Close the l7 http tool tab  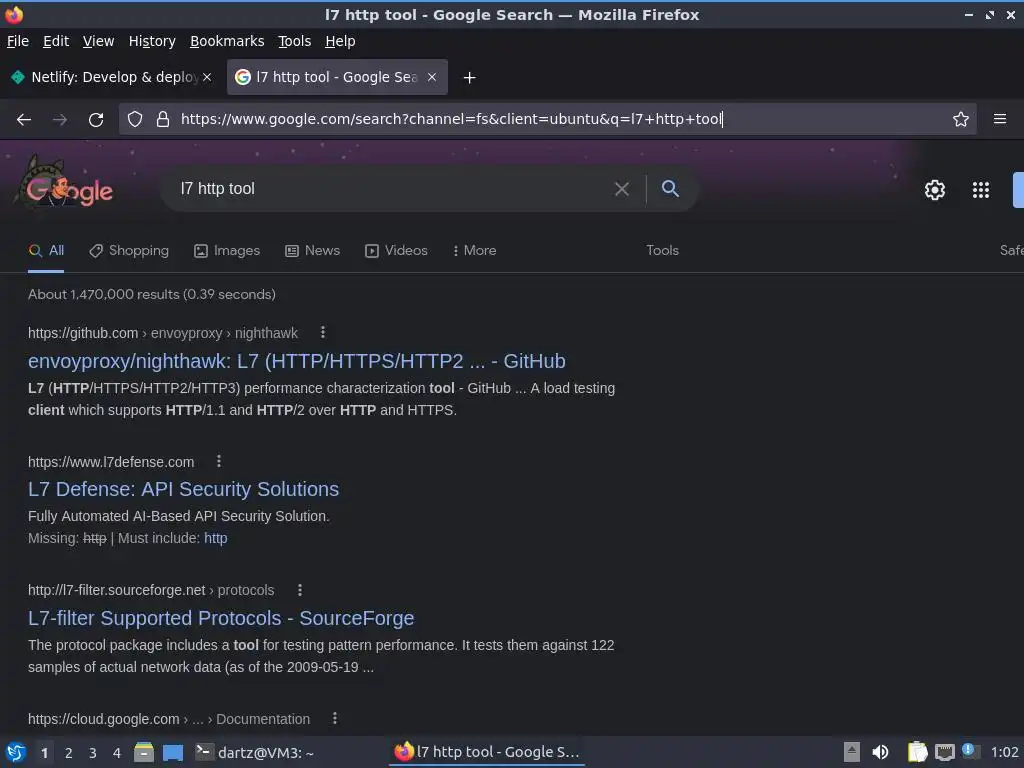tap(432, 77)
